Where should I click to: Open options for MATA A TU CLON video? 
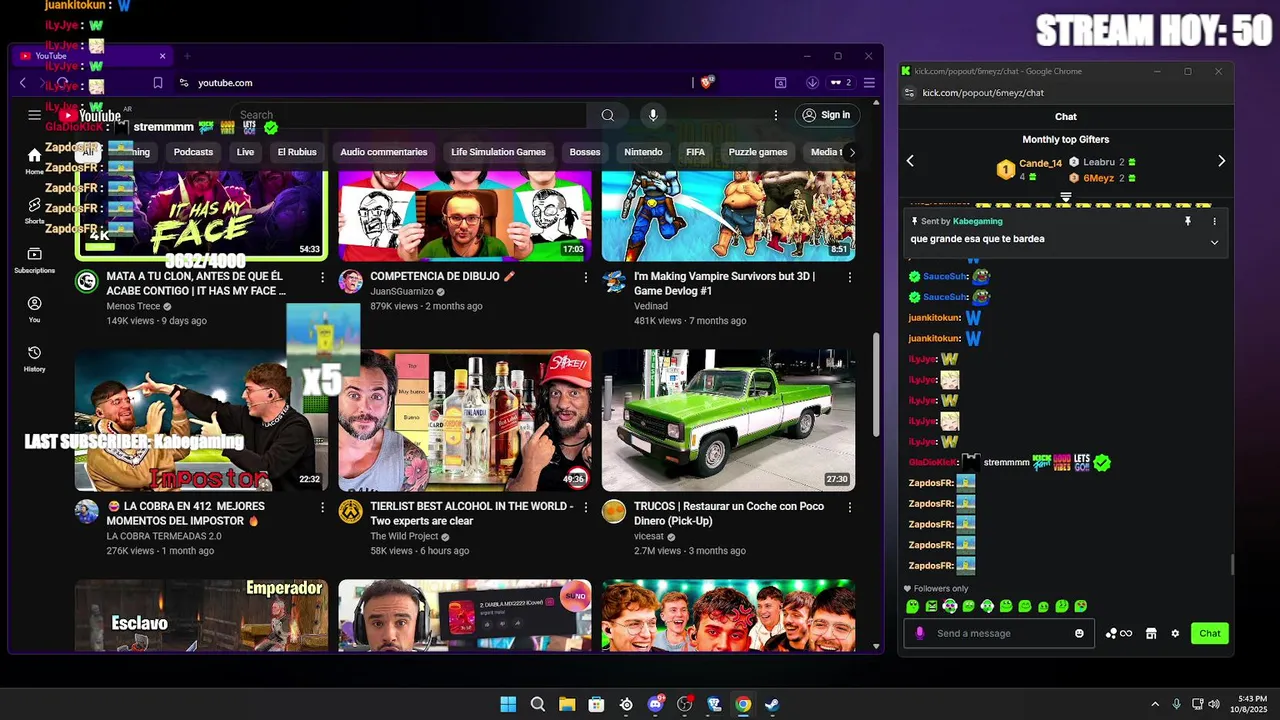(322, 277)
